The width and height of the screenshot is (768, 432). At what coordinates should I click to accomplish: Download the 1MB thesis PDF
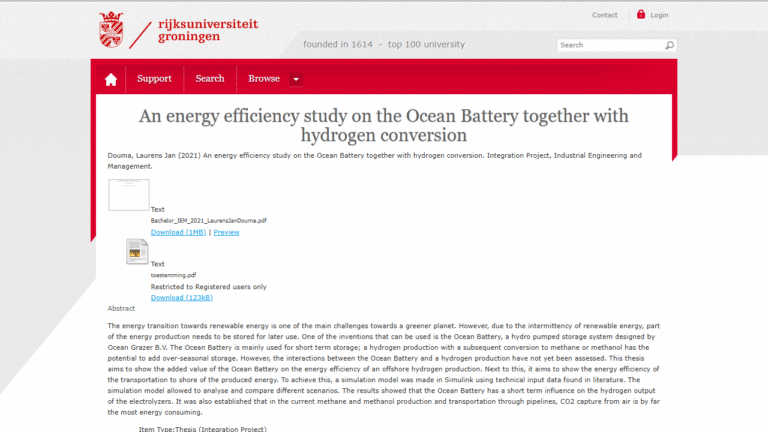click(178, 232)
